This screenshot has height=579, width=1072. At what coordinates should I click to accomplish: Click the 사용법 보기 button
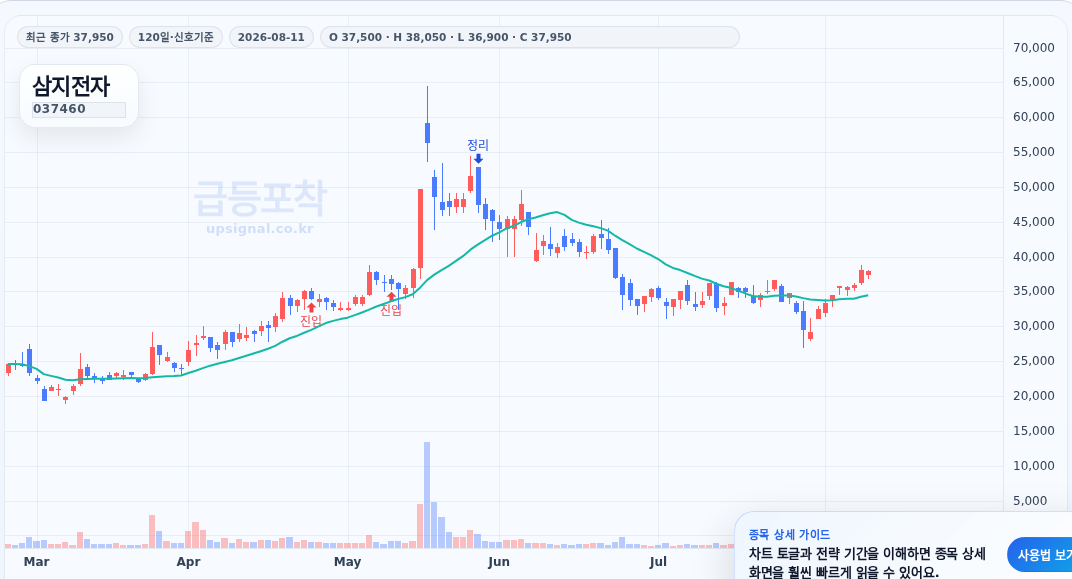pos(1043,555)
